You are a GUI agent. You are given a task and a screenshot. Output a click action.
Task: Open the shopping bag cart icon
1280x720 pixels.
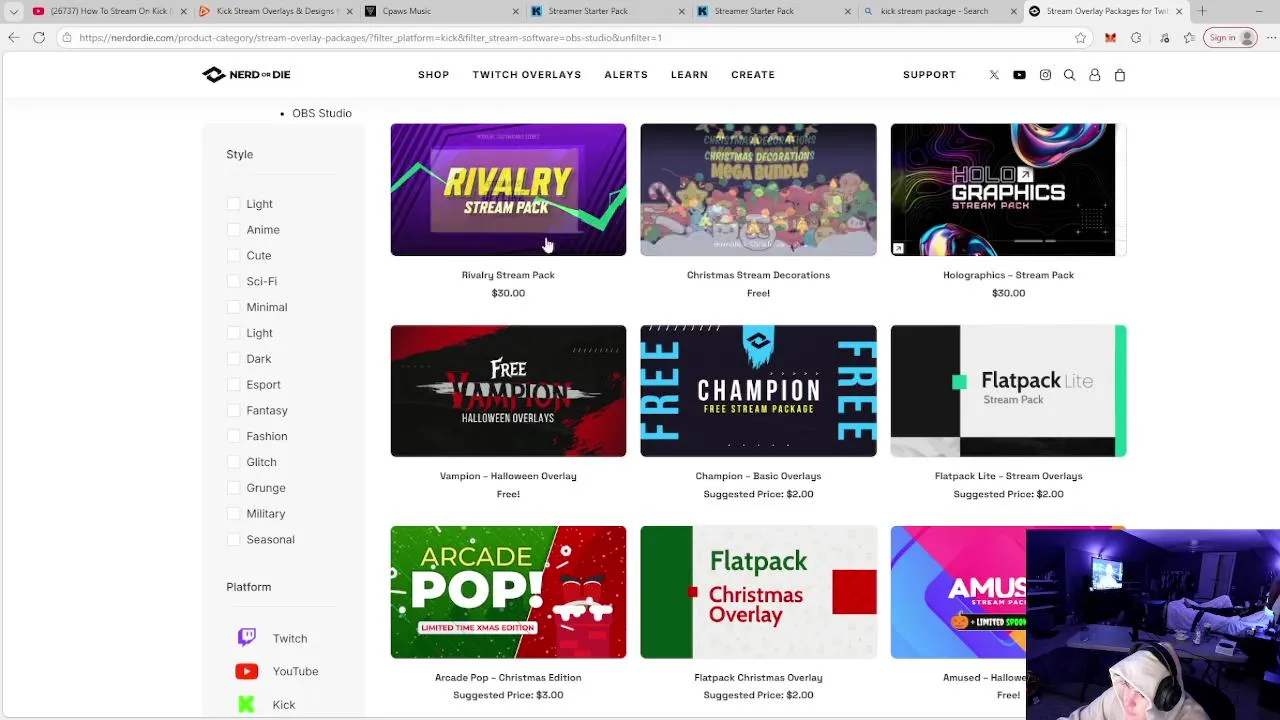point(1120,75)
